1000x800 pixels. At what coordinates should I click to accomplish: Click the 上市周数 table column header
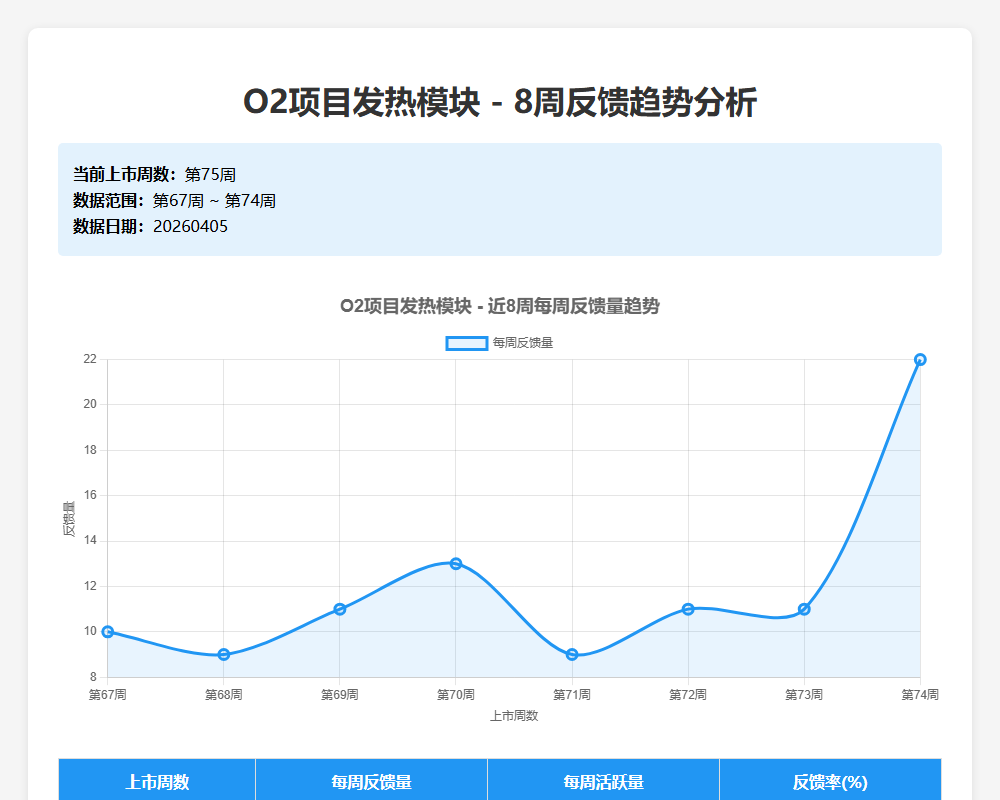(157, 781)
